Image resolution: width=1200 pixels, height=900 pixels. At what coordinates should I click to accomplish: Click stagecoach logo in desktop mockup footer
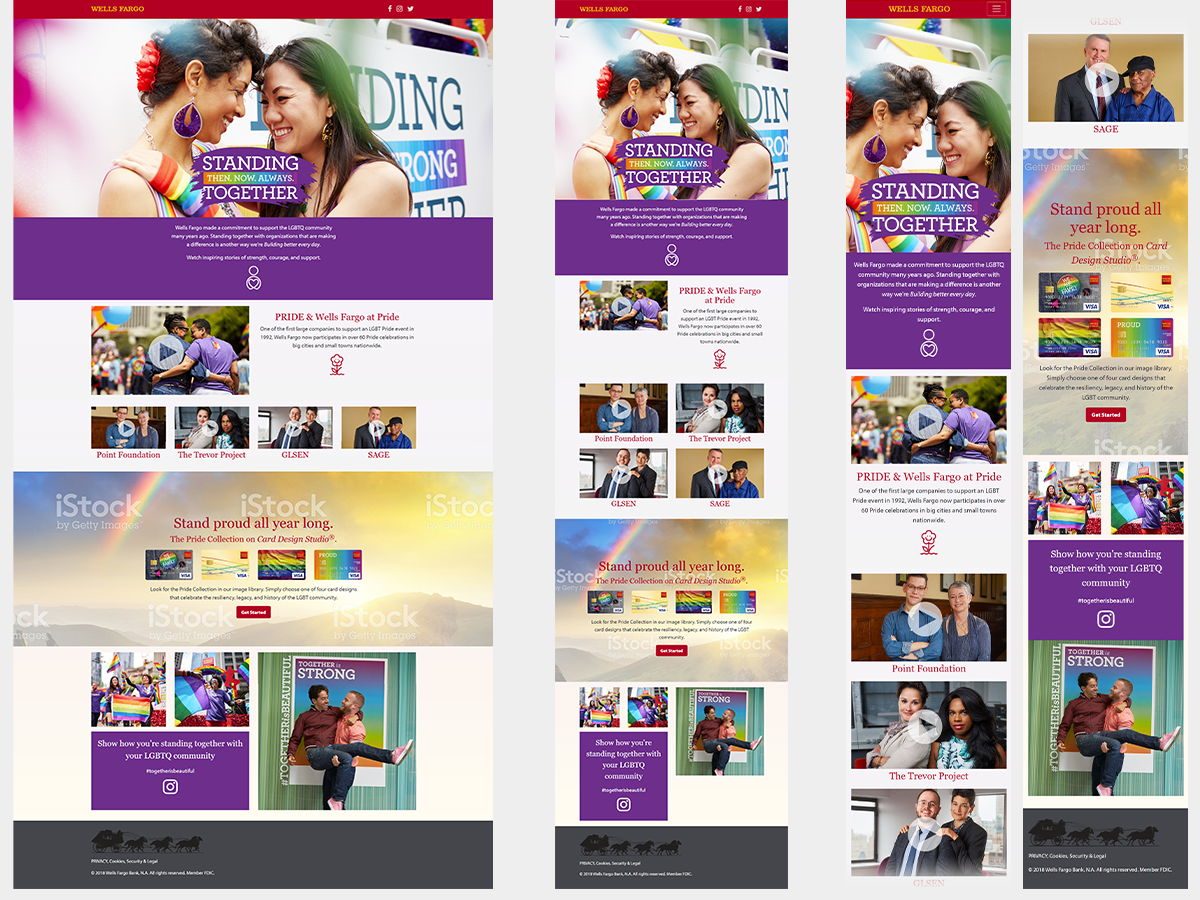click(147, 842)
